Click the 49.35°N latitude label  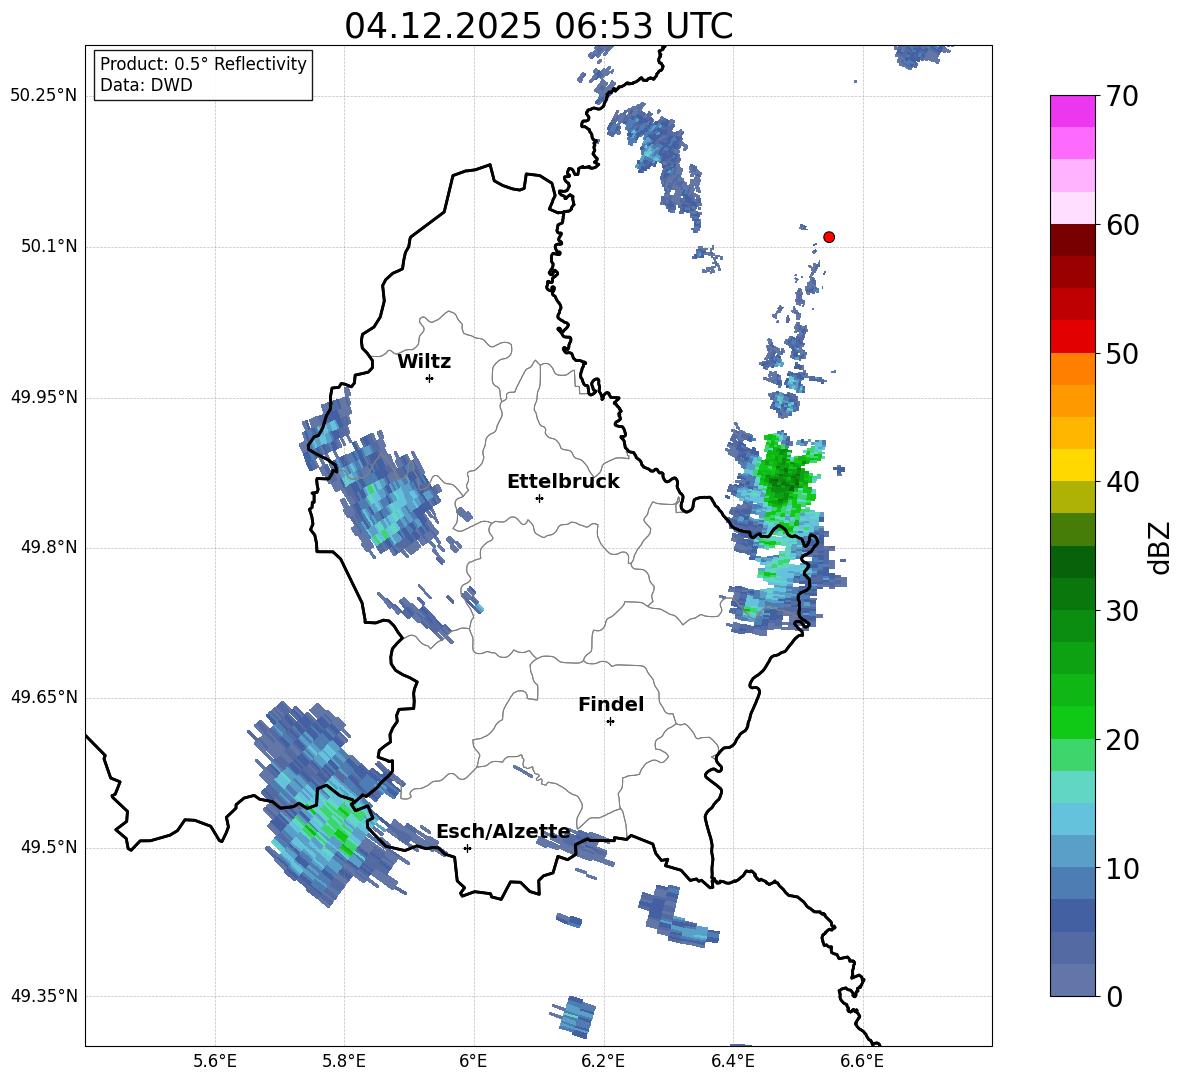tap(44, 996)
